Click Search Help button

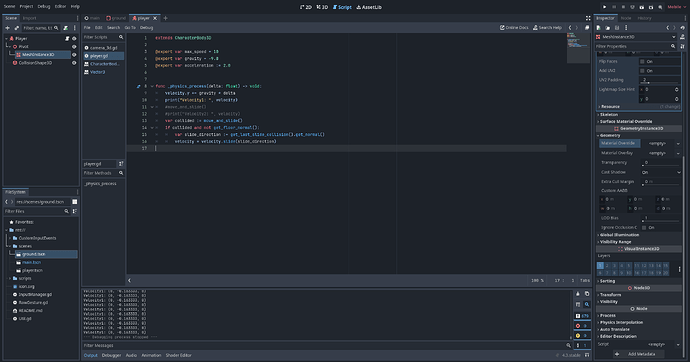click(547, 28)
